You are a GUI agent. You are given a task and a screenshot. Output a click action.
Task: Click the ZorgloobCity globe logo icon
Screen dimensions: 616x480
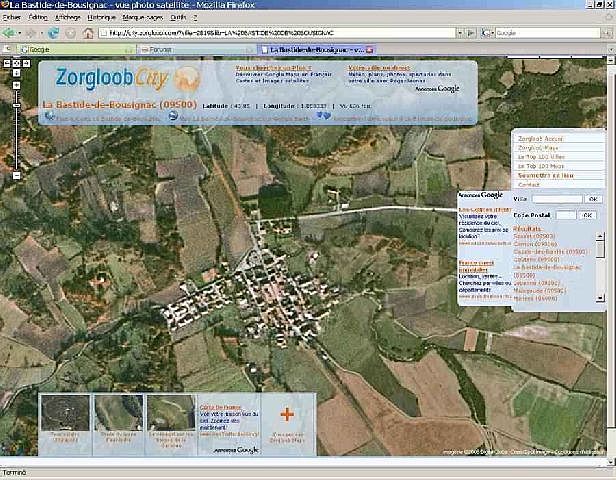click(187, 79)
